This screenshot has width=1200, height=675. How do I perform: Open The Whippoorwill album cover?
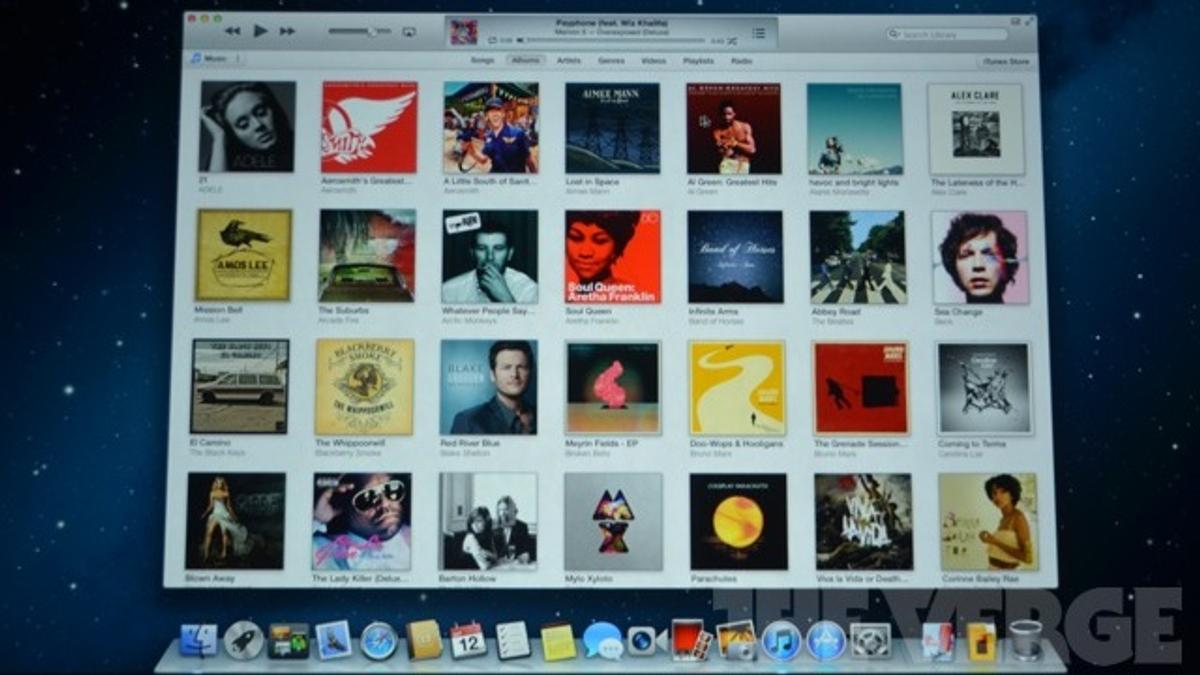tap(364, 386)
